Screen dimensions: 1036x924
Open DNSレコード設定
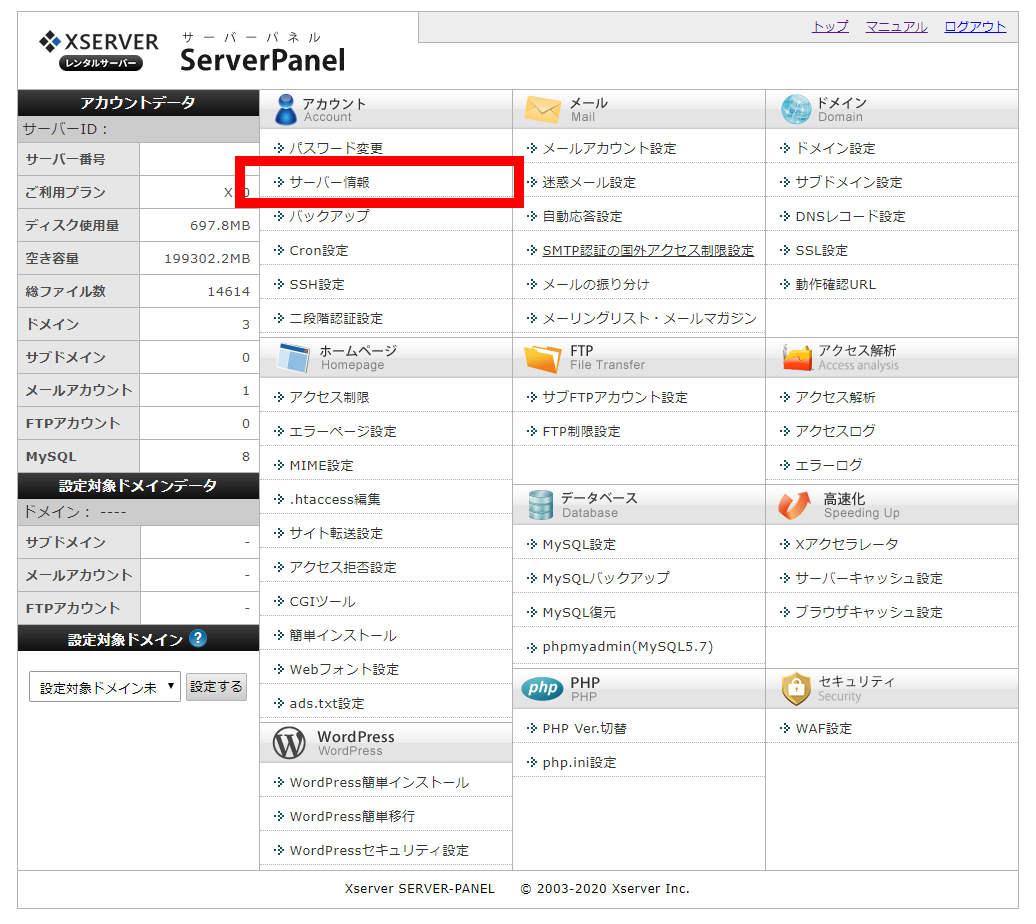850,216
